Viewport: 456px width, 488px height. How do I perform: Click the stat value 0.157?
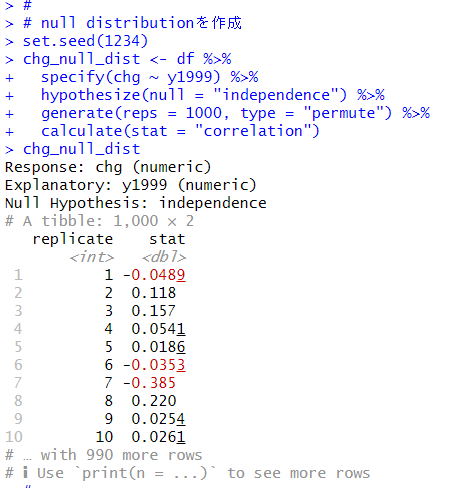154,311
